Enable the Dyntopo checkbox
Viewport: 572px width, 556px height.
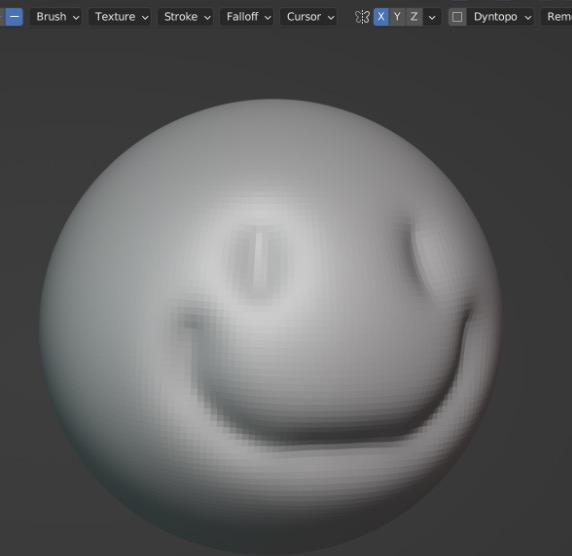coord(457,17)
